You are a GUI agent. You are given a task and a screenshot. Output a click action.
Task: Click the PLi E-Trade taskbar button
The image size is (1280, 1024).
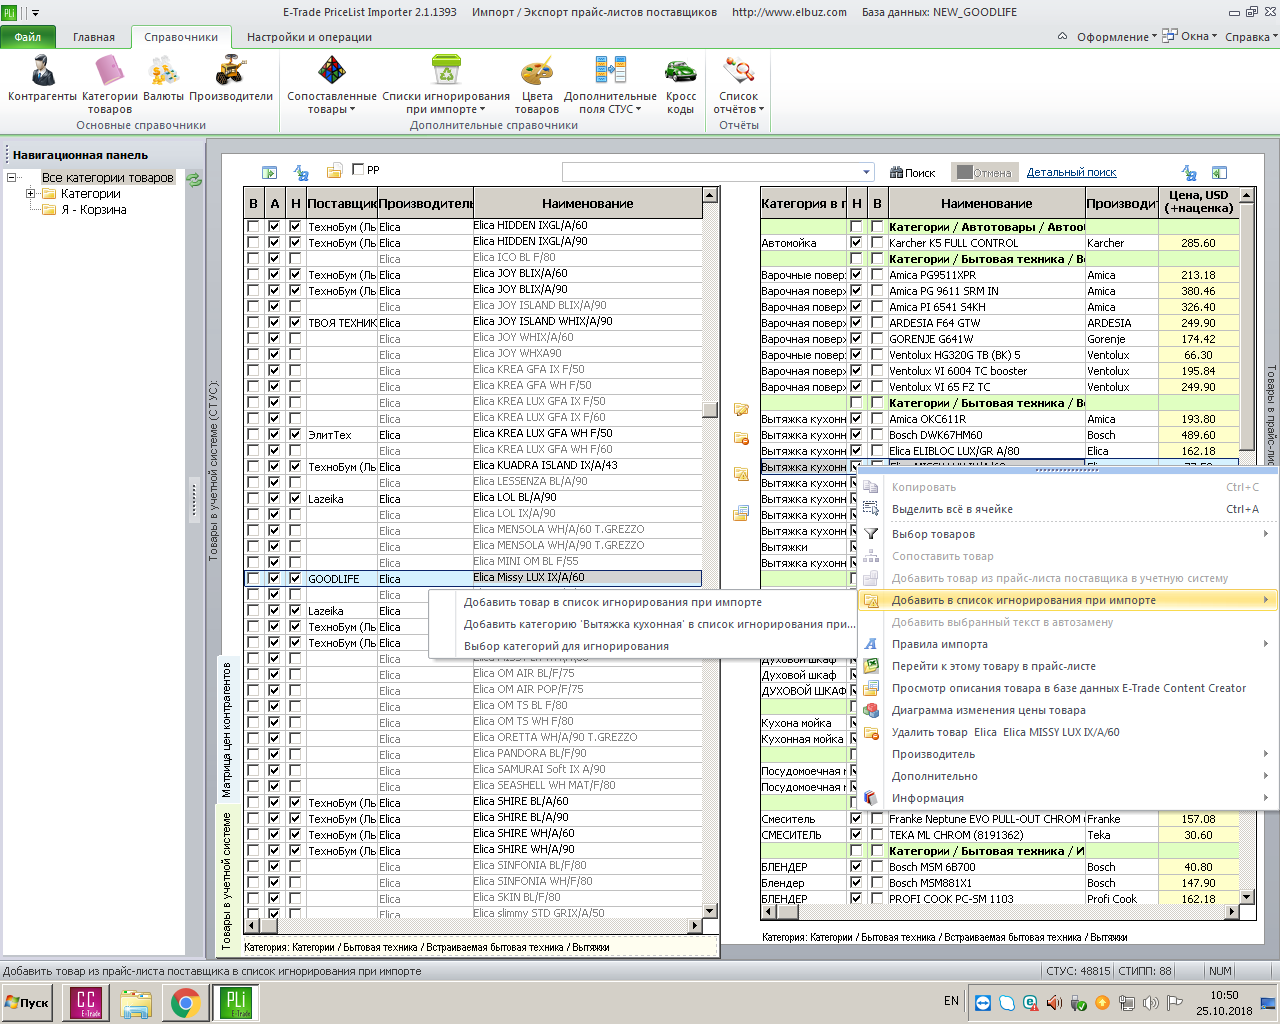pos(236,1002)
